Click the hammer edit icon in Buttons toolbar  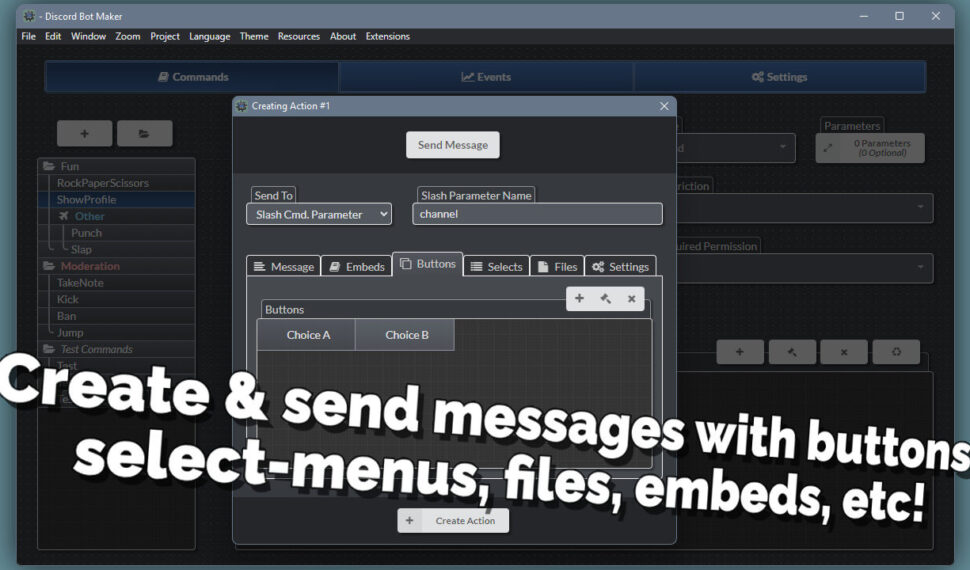pyautogui.click(x=605, y=298)
